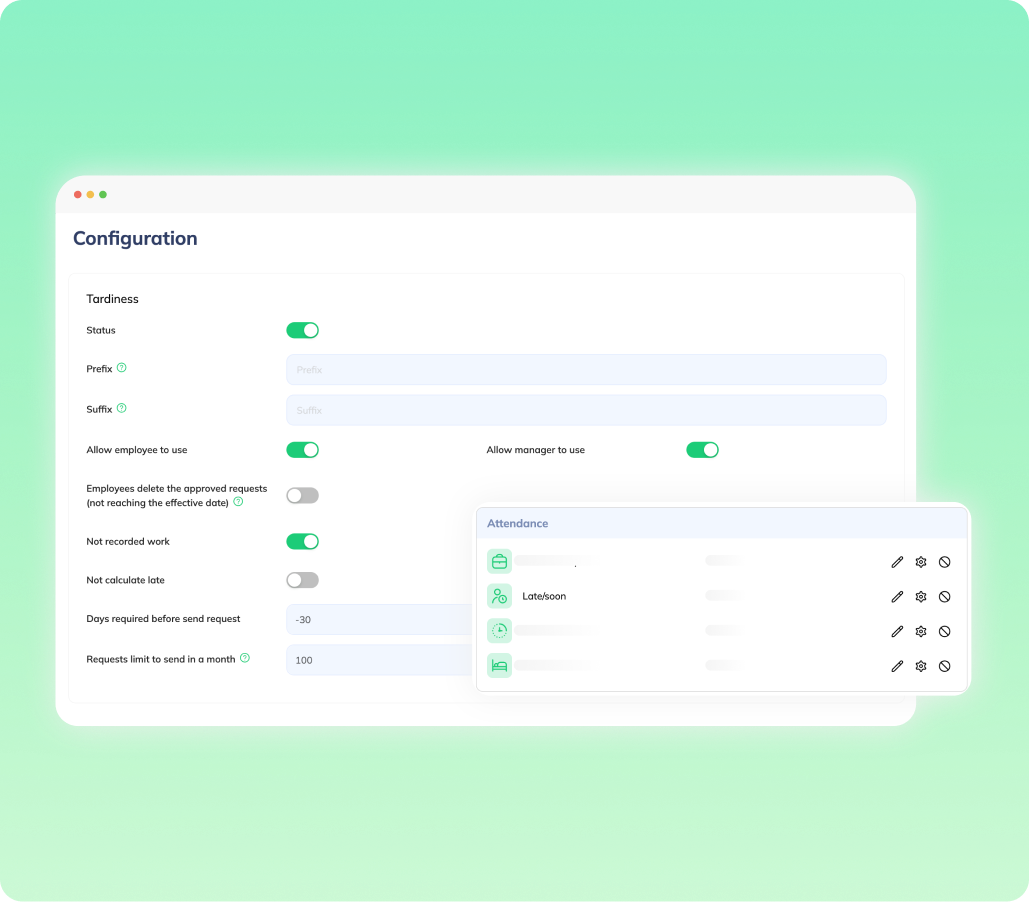
Task: Click the Late/soon person-clock icon
Action: 499,596
